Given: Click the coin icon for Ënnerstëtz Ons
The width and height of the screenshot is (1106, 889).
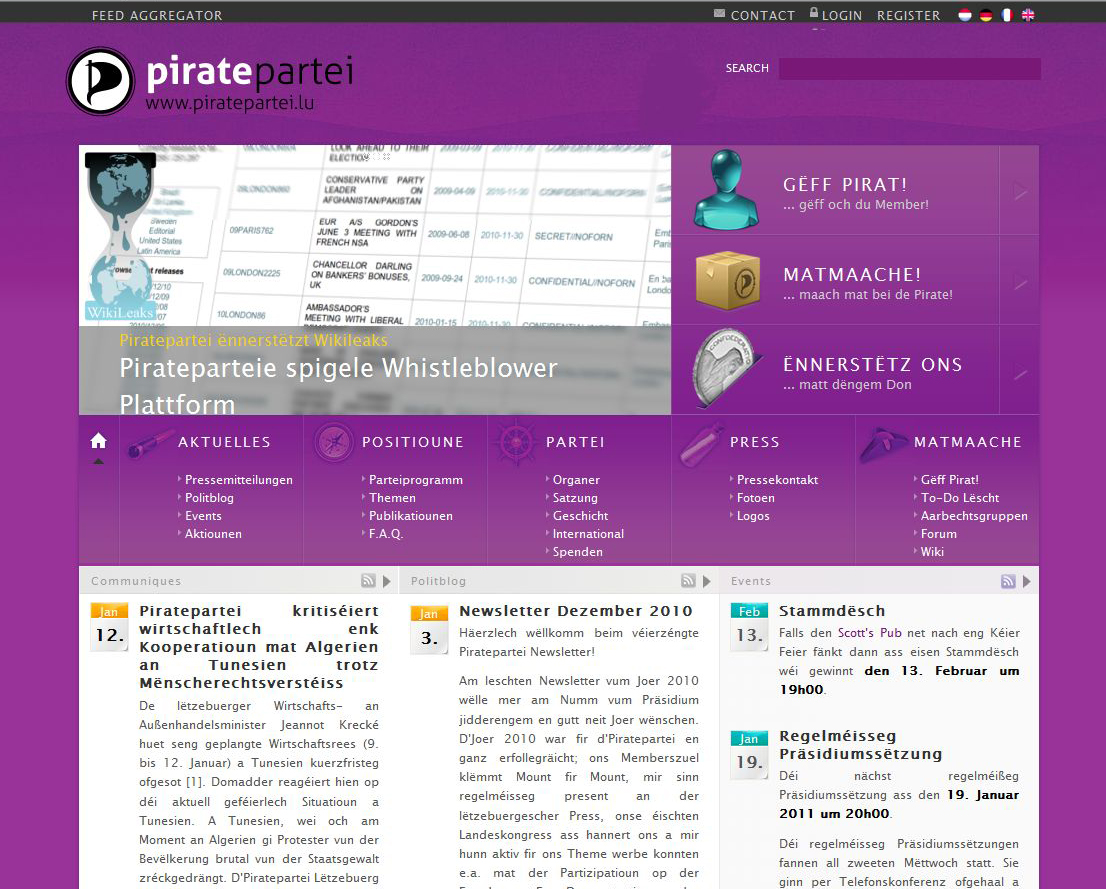Looking at the screenshot, I should coord(727,369).
